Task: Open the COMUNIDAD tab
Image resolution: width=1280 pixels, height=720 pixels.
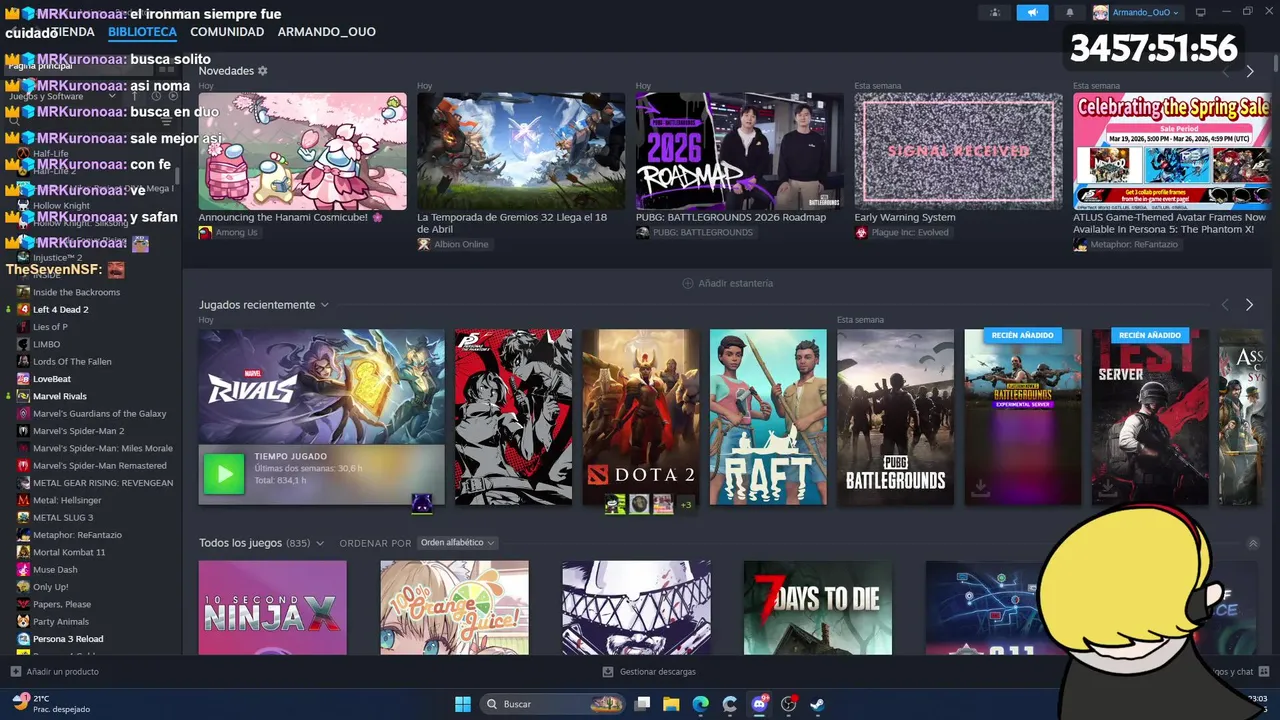Action: (x=227, y=32)
